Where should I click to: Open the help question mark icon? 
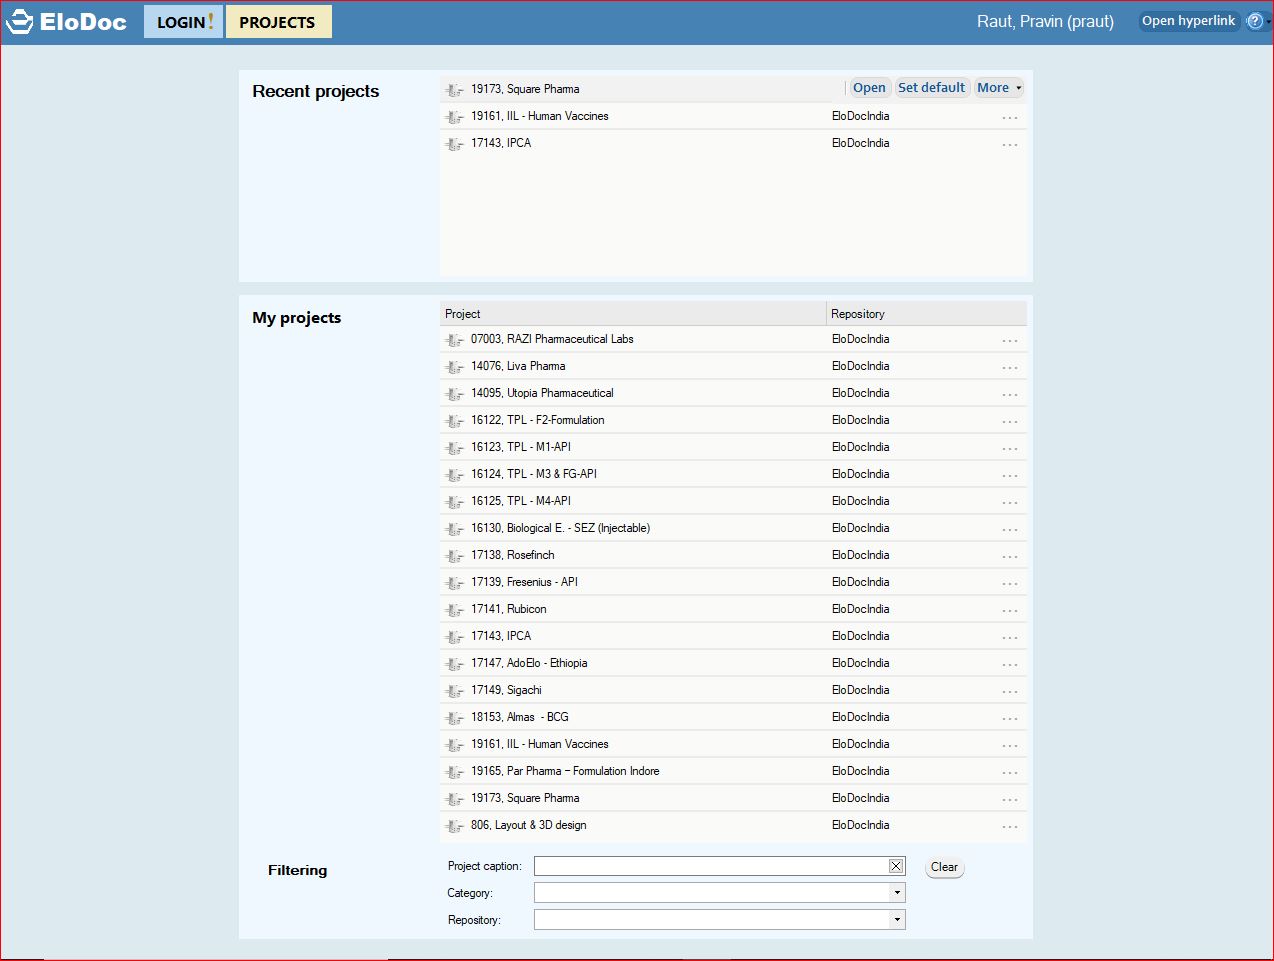point(1254,21)
